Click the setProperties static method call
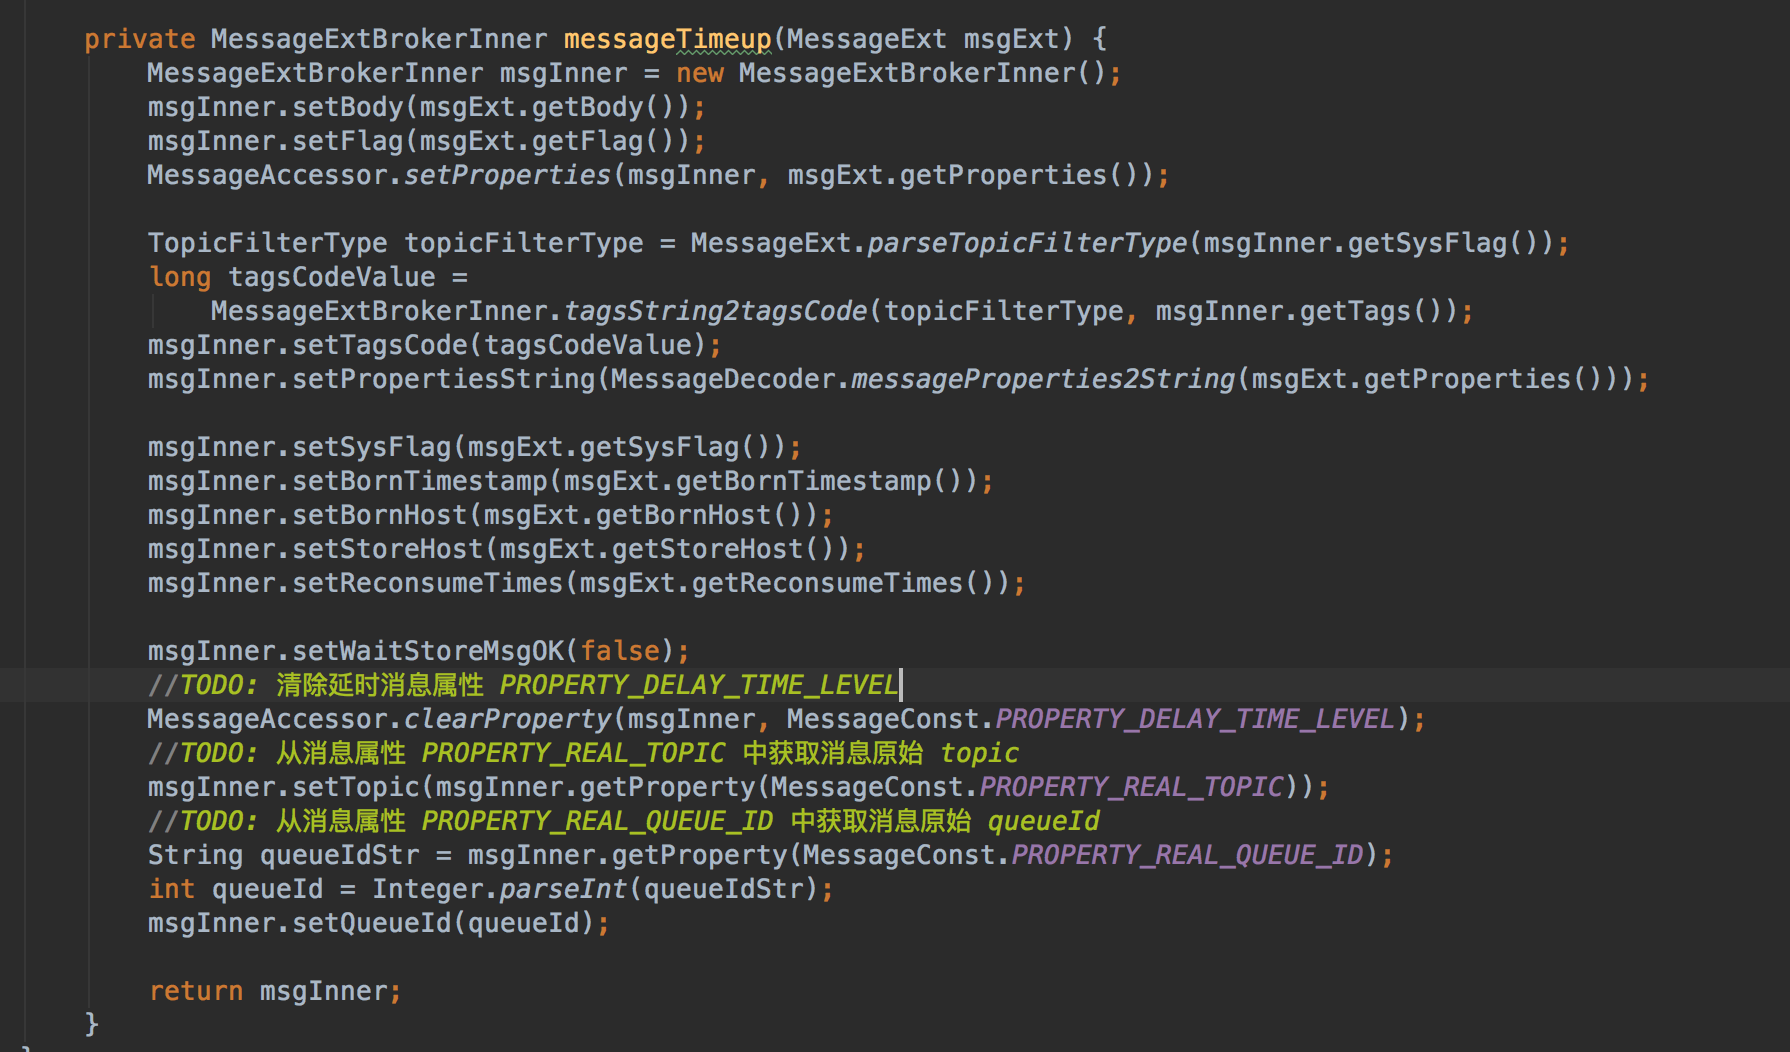 click(507, 175)
